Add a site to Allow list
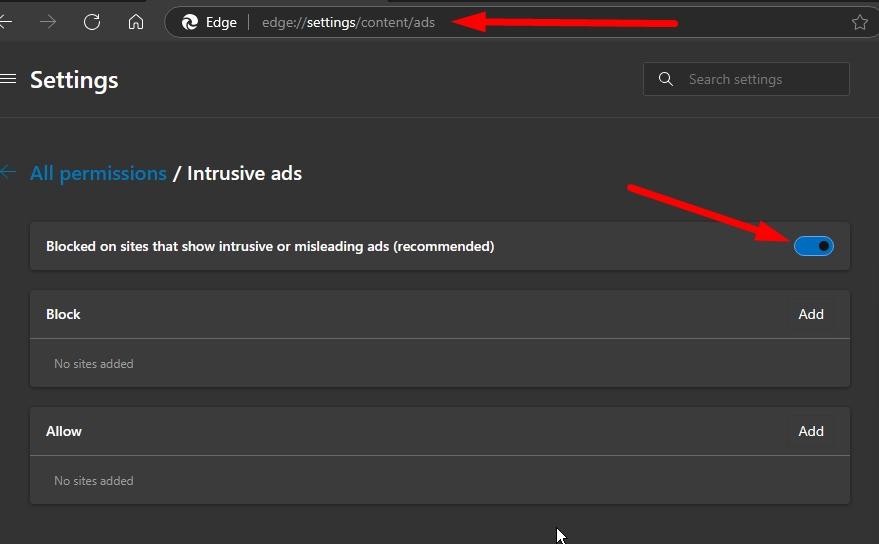This screenshot has height=544, width=879. coord(811,431)
